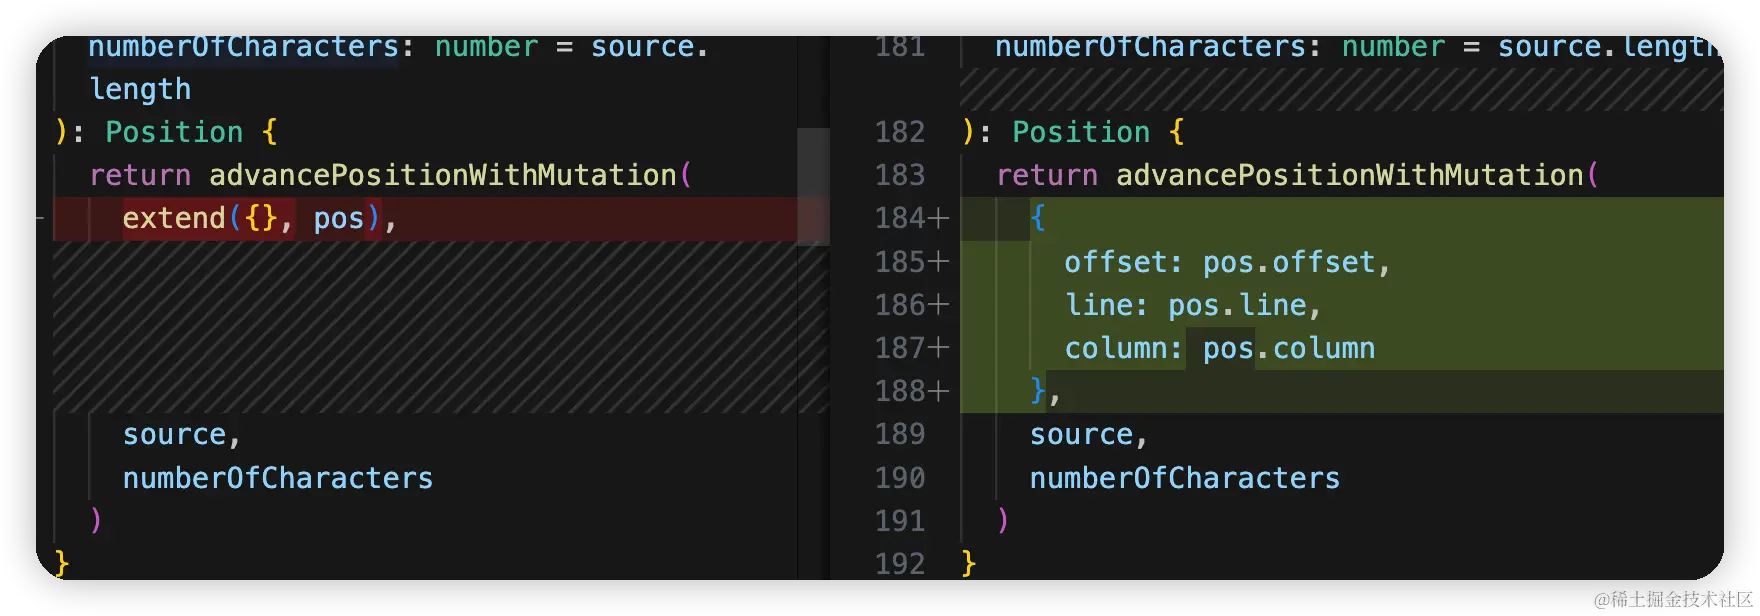Select line number 181 in the gutter

[x=899, y=47]
